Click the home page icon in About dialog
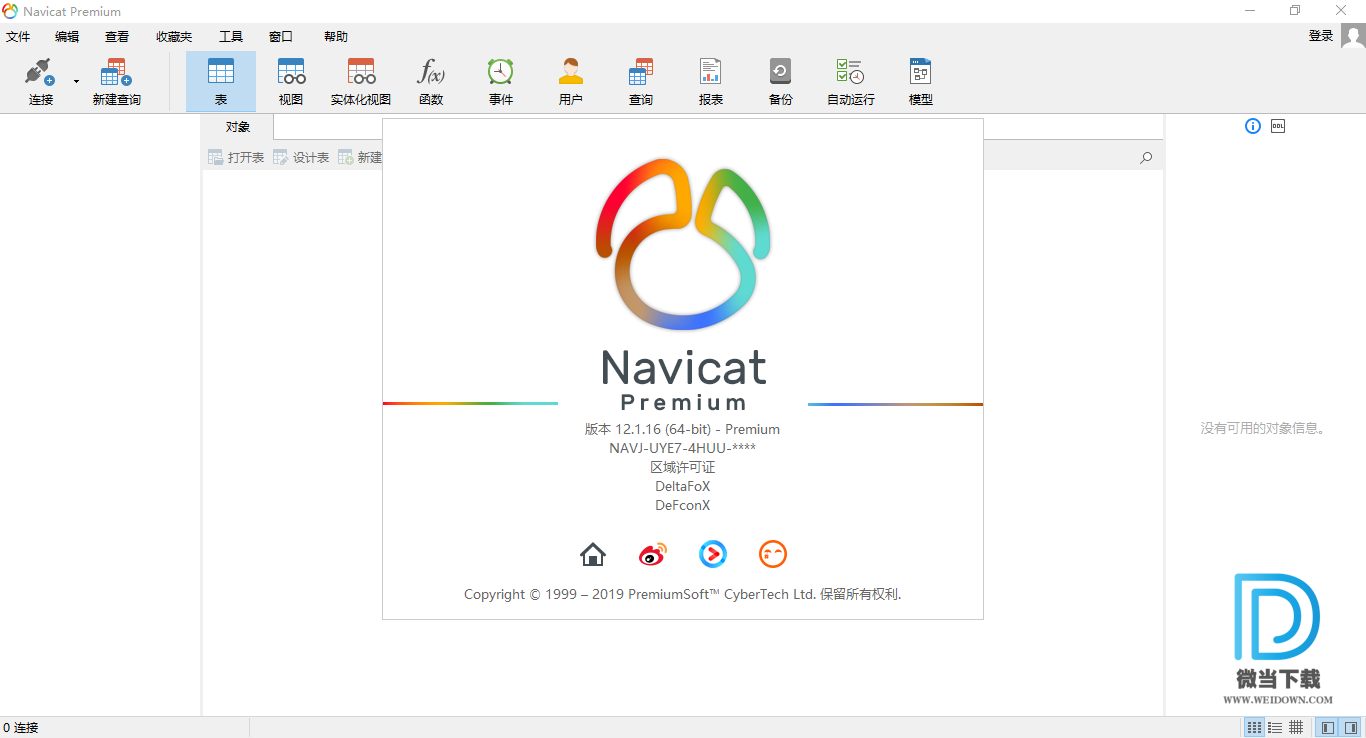The height and width of the screenshot is (738, 1366). 593,554
